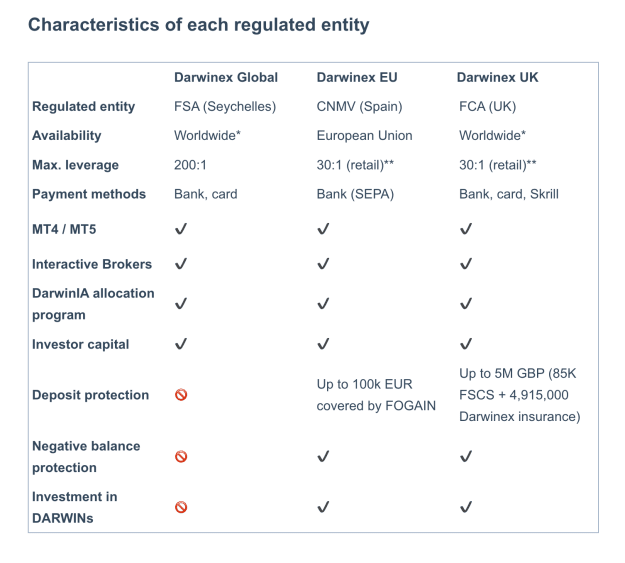
Task: Click the 200:1 max leverage value
Action: [x=190, y=165]
